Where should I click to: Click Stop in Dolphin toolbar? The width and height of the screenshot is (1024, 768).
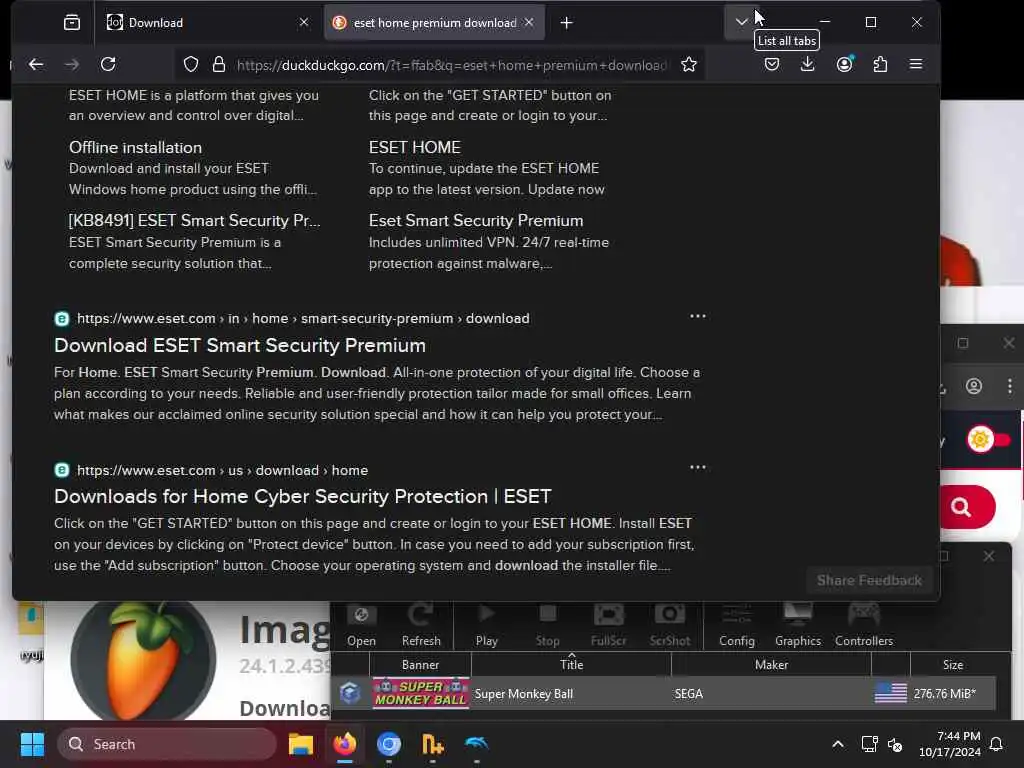(x=547, y=625)
